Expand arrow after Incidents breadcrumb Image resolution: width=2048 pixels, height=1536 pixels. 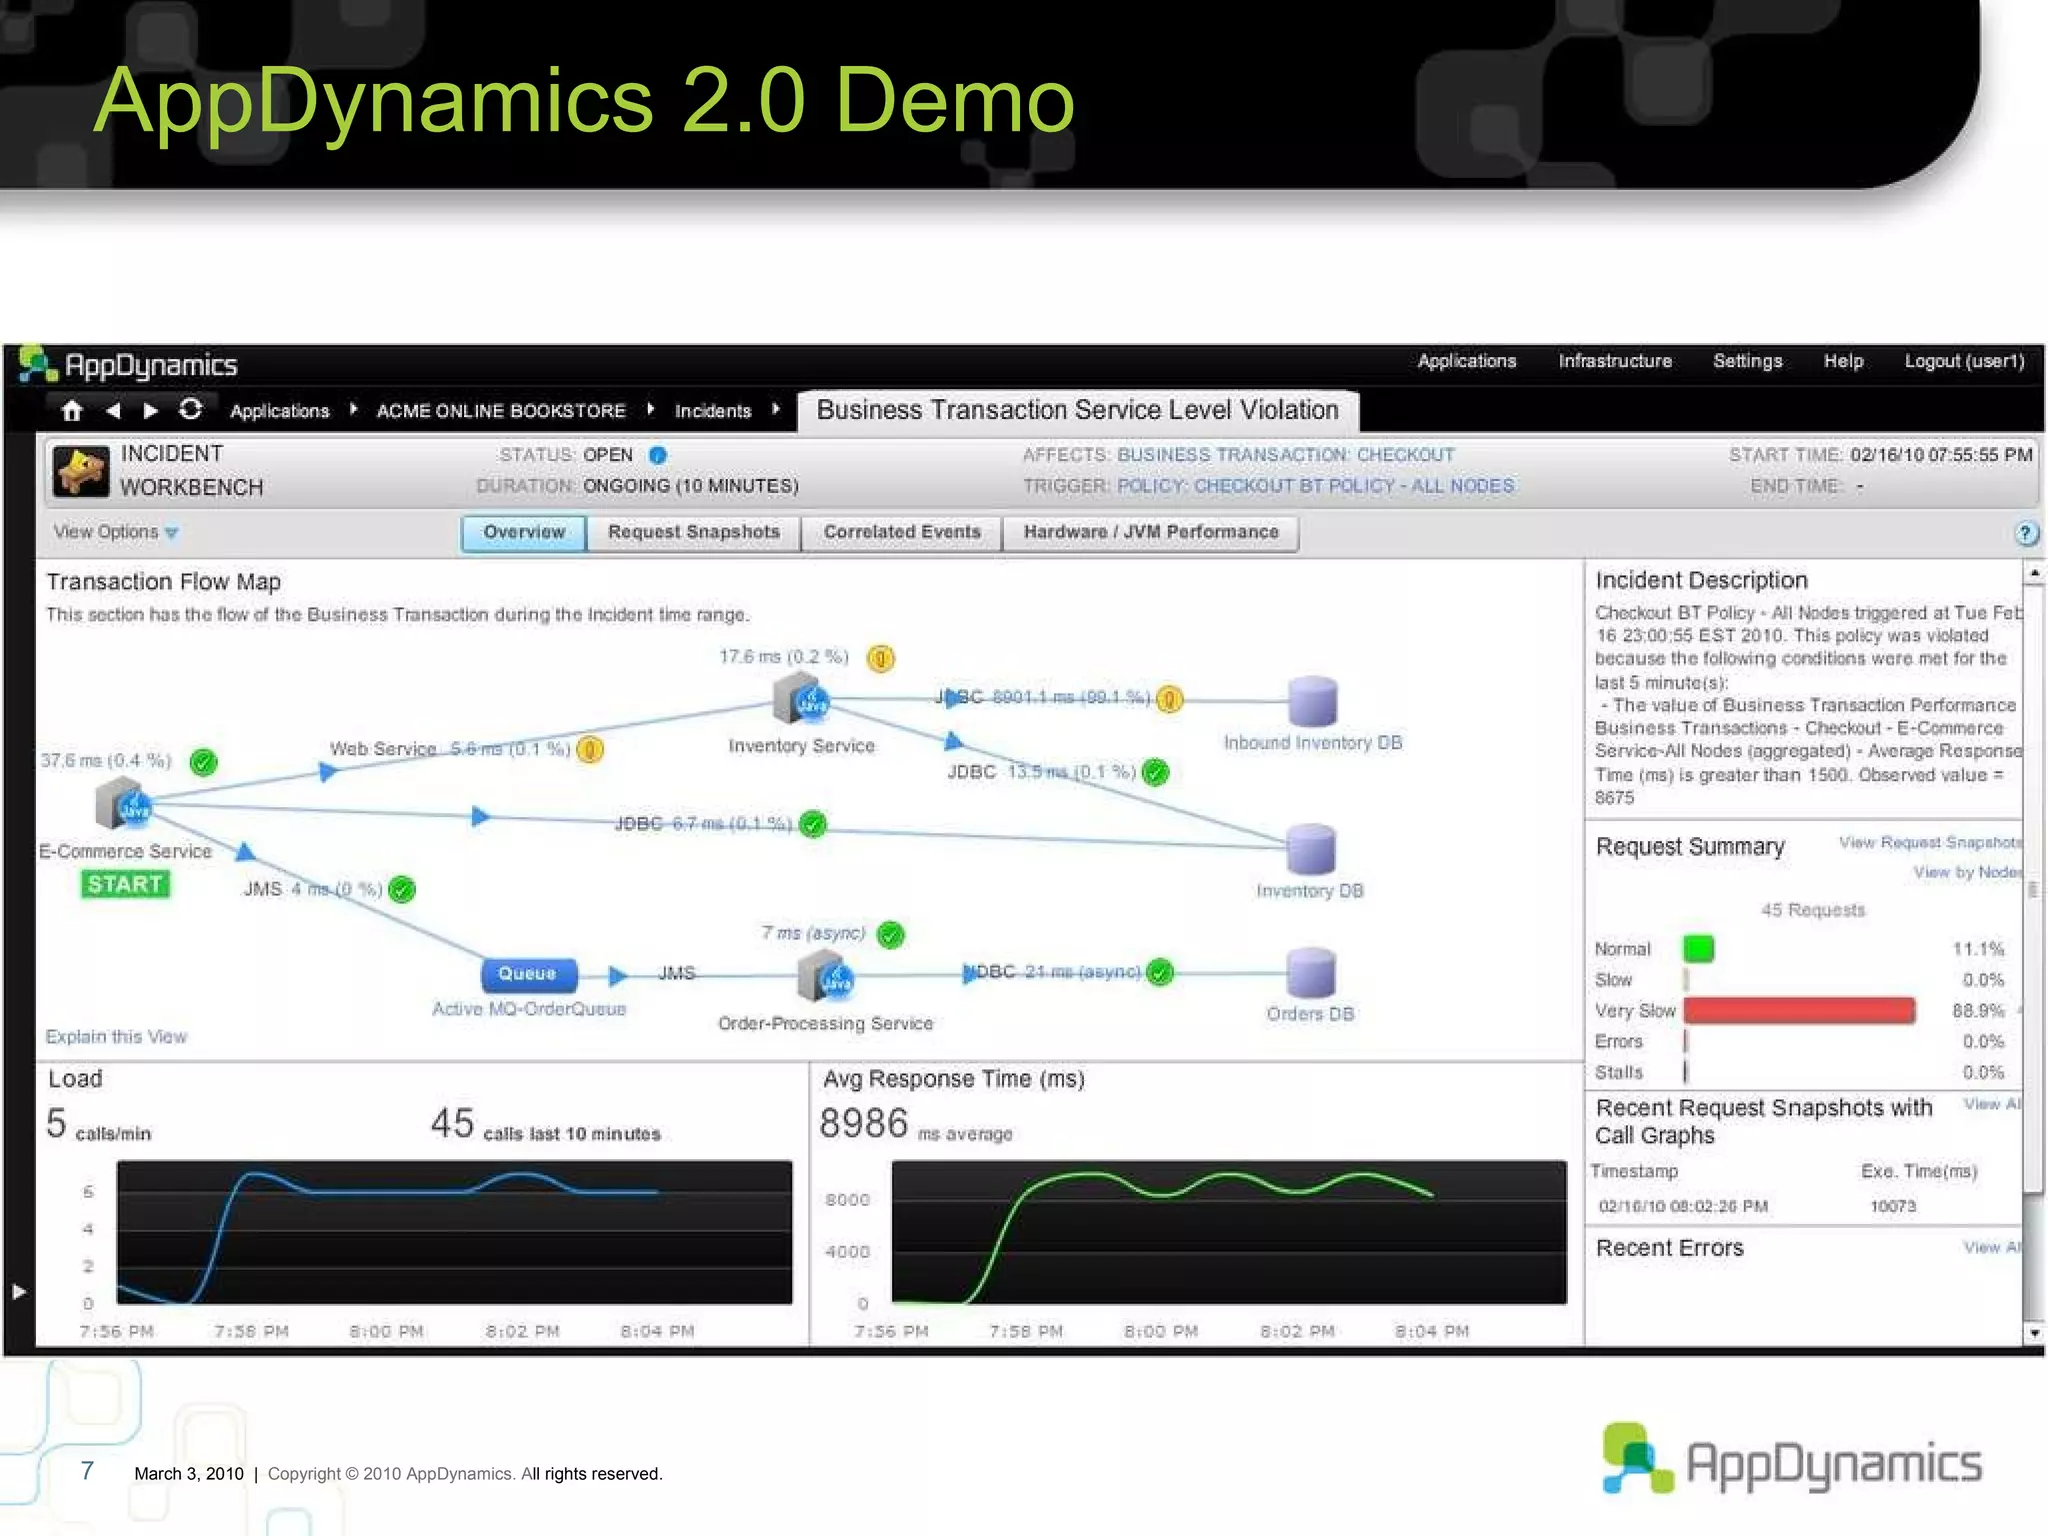point(776,409)
